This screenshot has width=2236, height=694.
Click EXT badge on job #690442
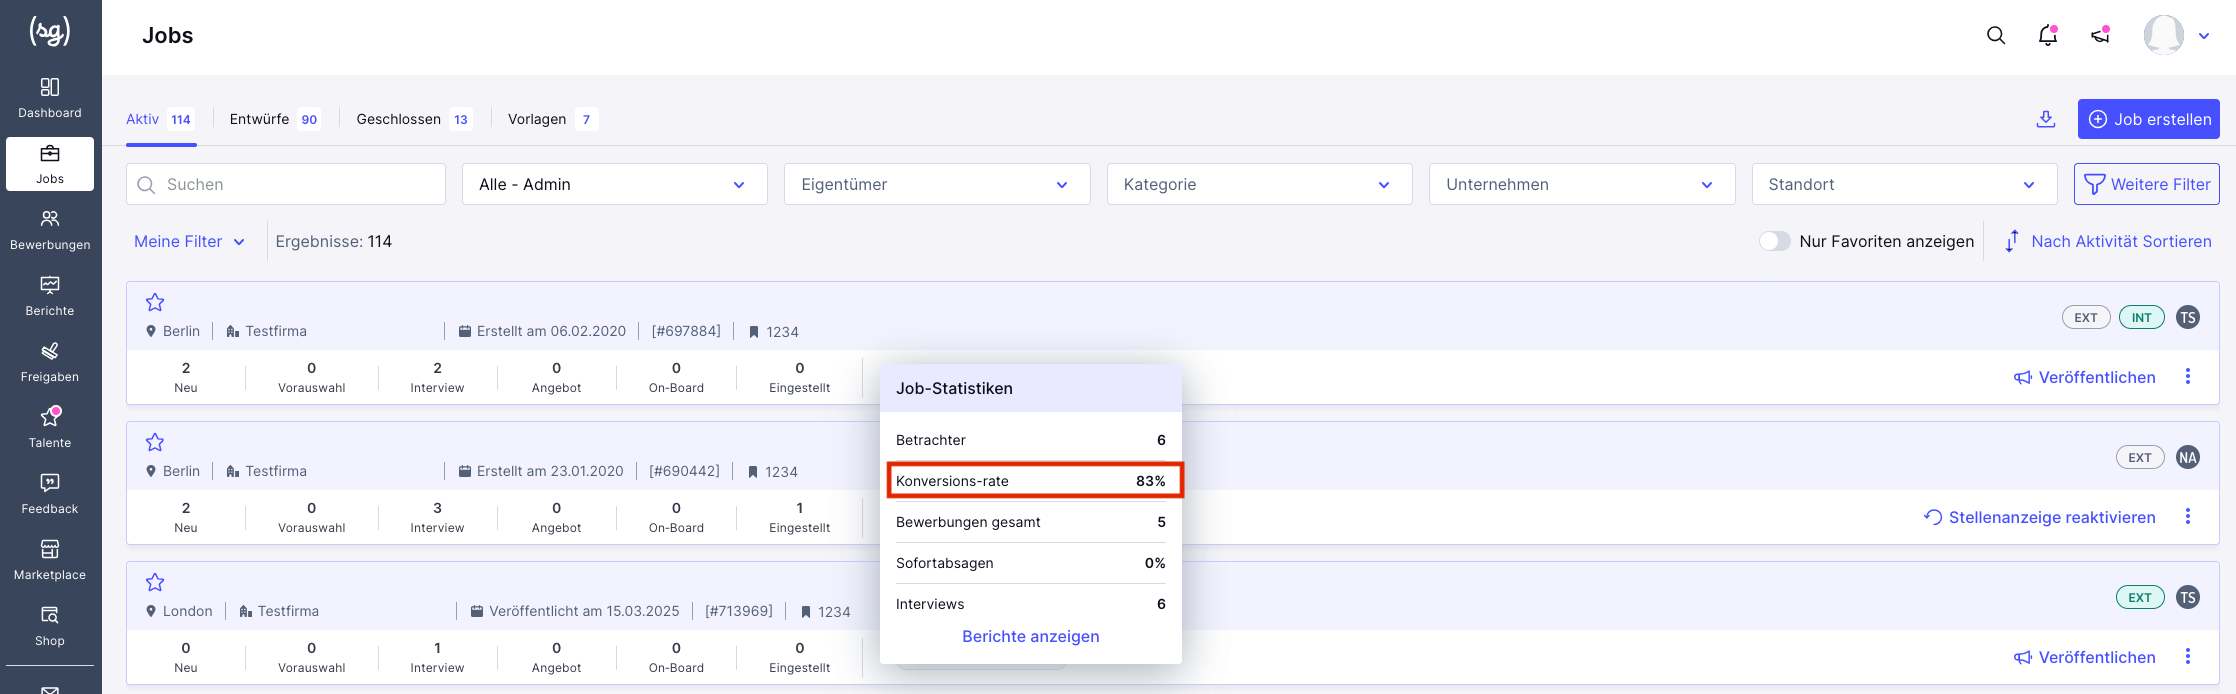point(2140,457)
